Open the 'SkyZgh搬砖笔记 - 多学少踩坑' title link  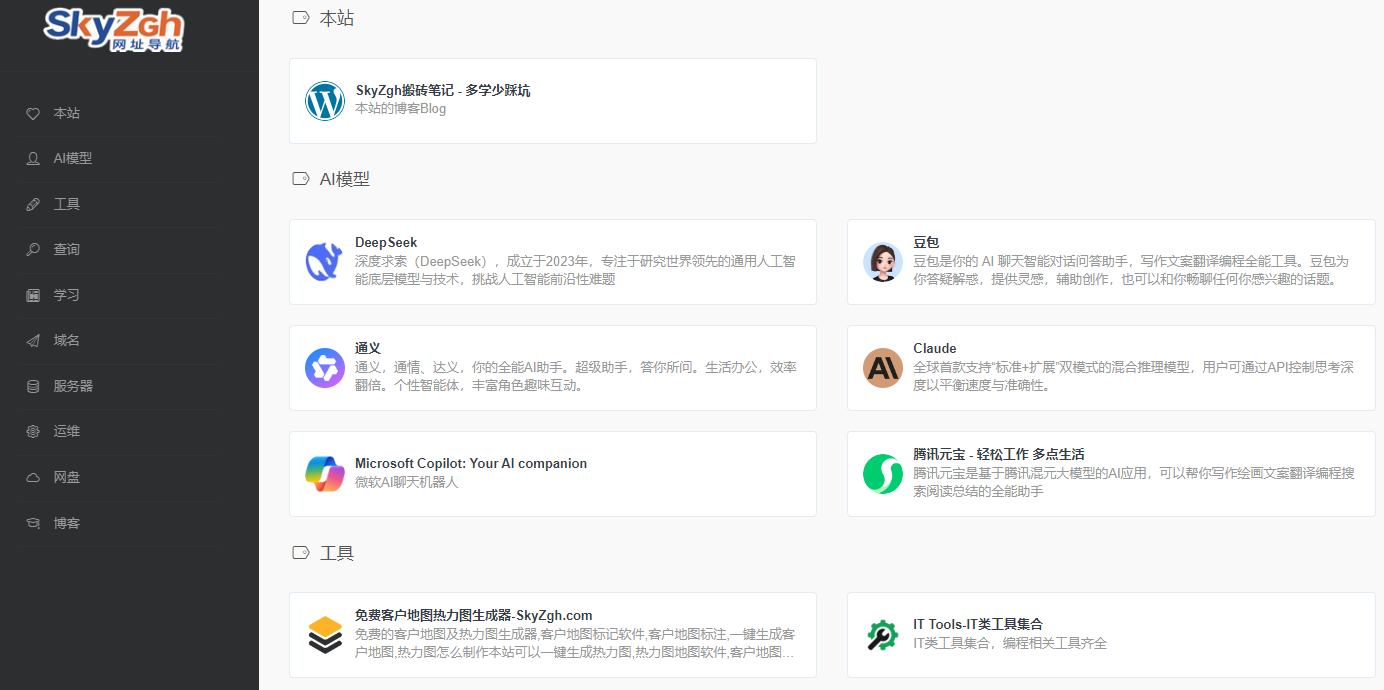(x=443, y=91)
